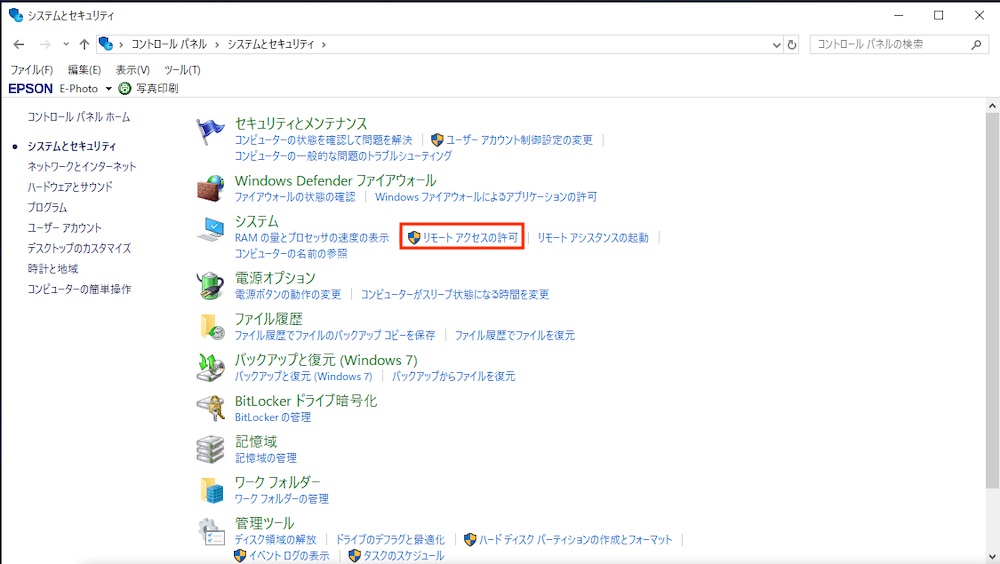The height and width of the screenshot is (564, 1000).
Task: Open the ツール(T) menu
Action: pyautogui.click(x=182, y=70)
